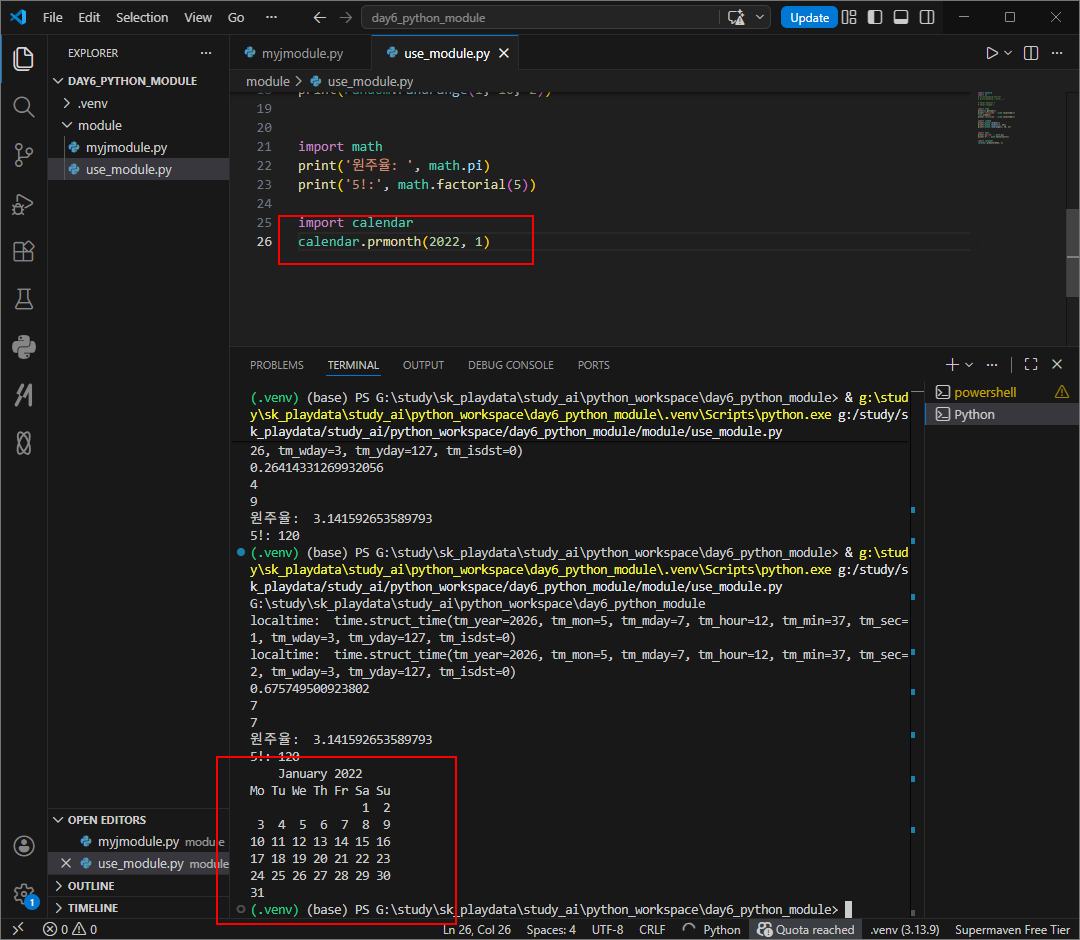The image size is (1080, 940).
Task: Open the Search view icon
Action: click(x=23, y=107)
